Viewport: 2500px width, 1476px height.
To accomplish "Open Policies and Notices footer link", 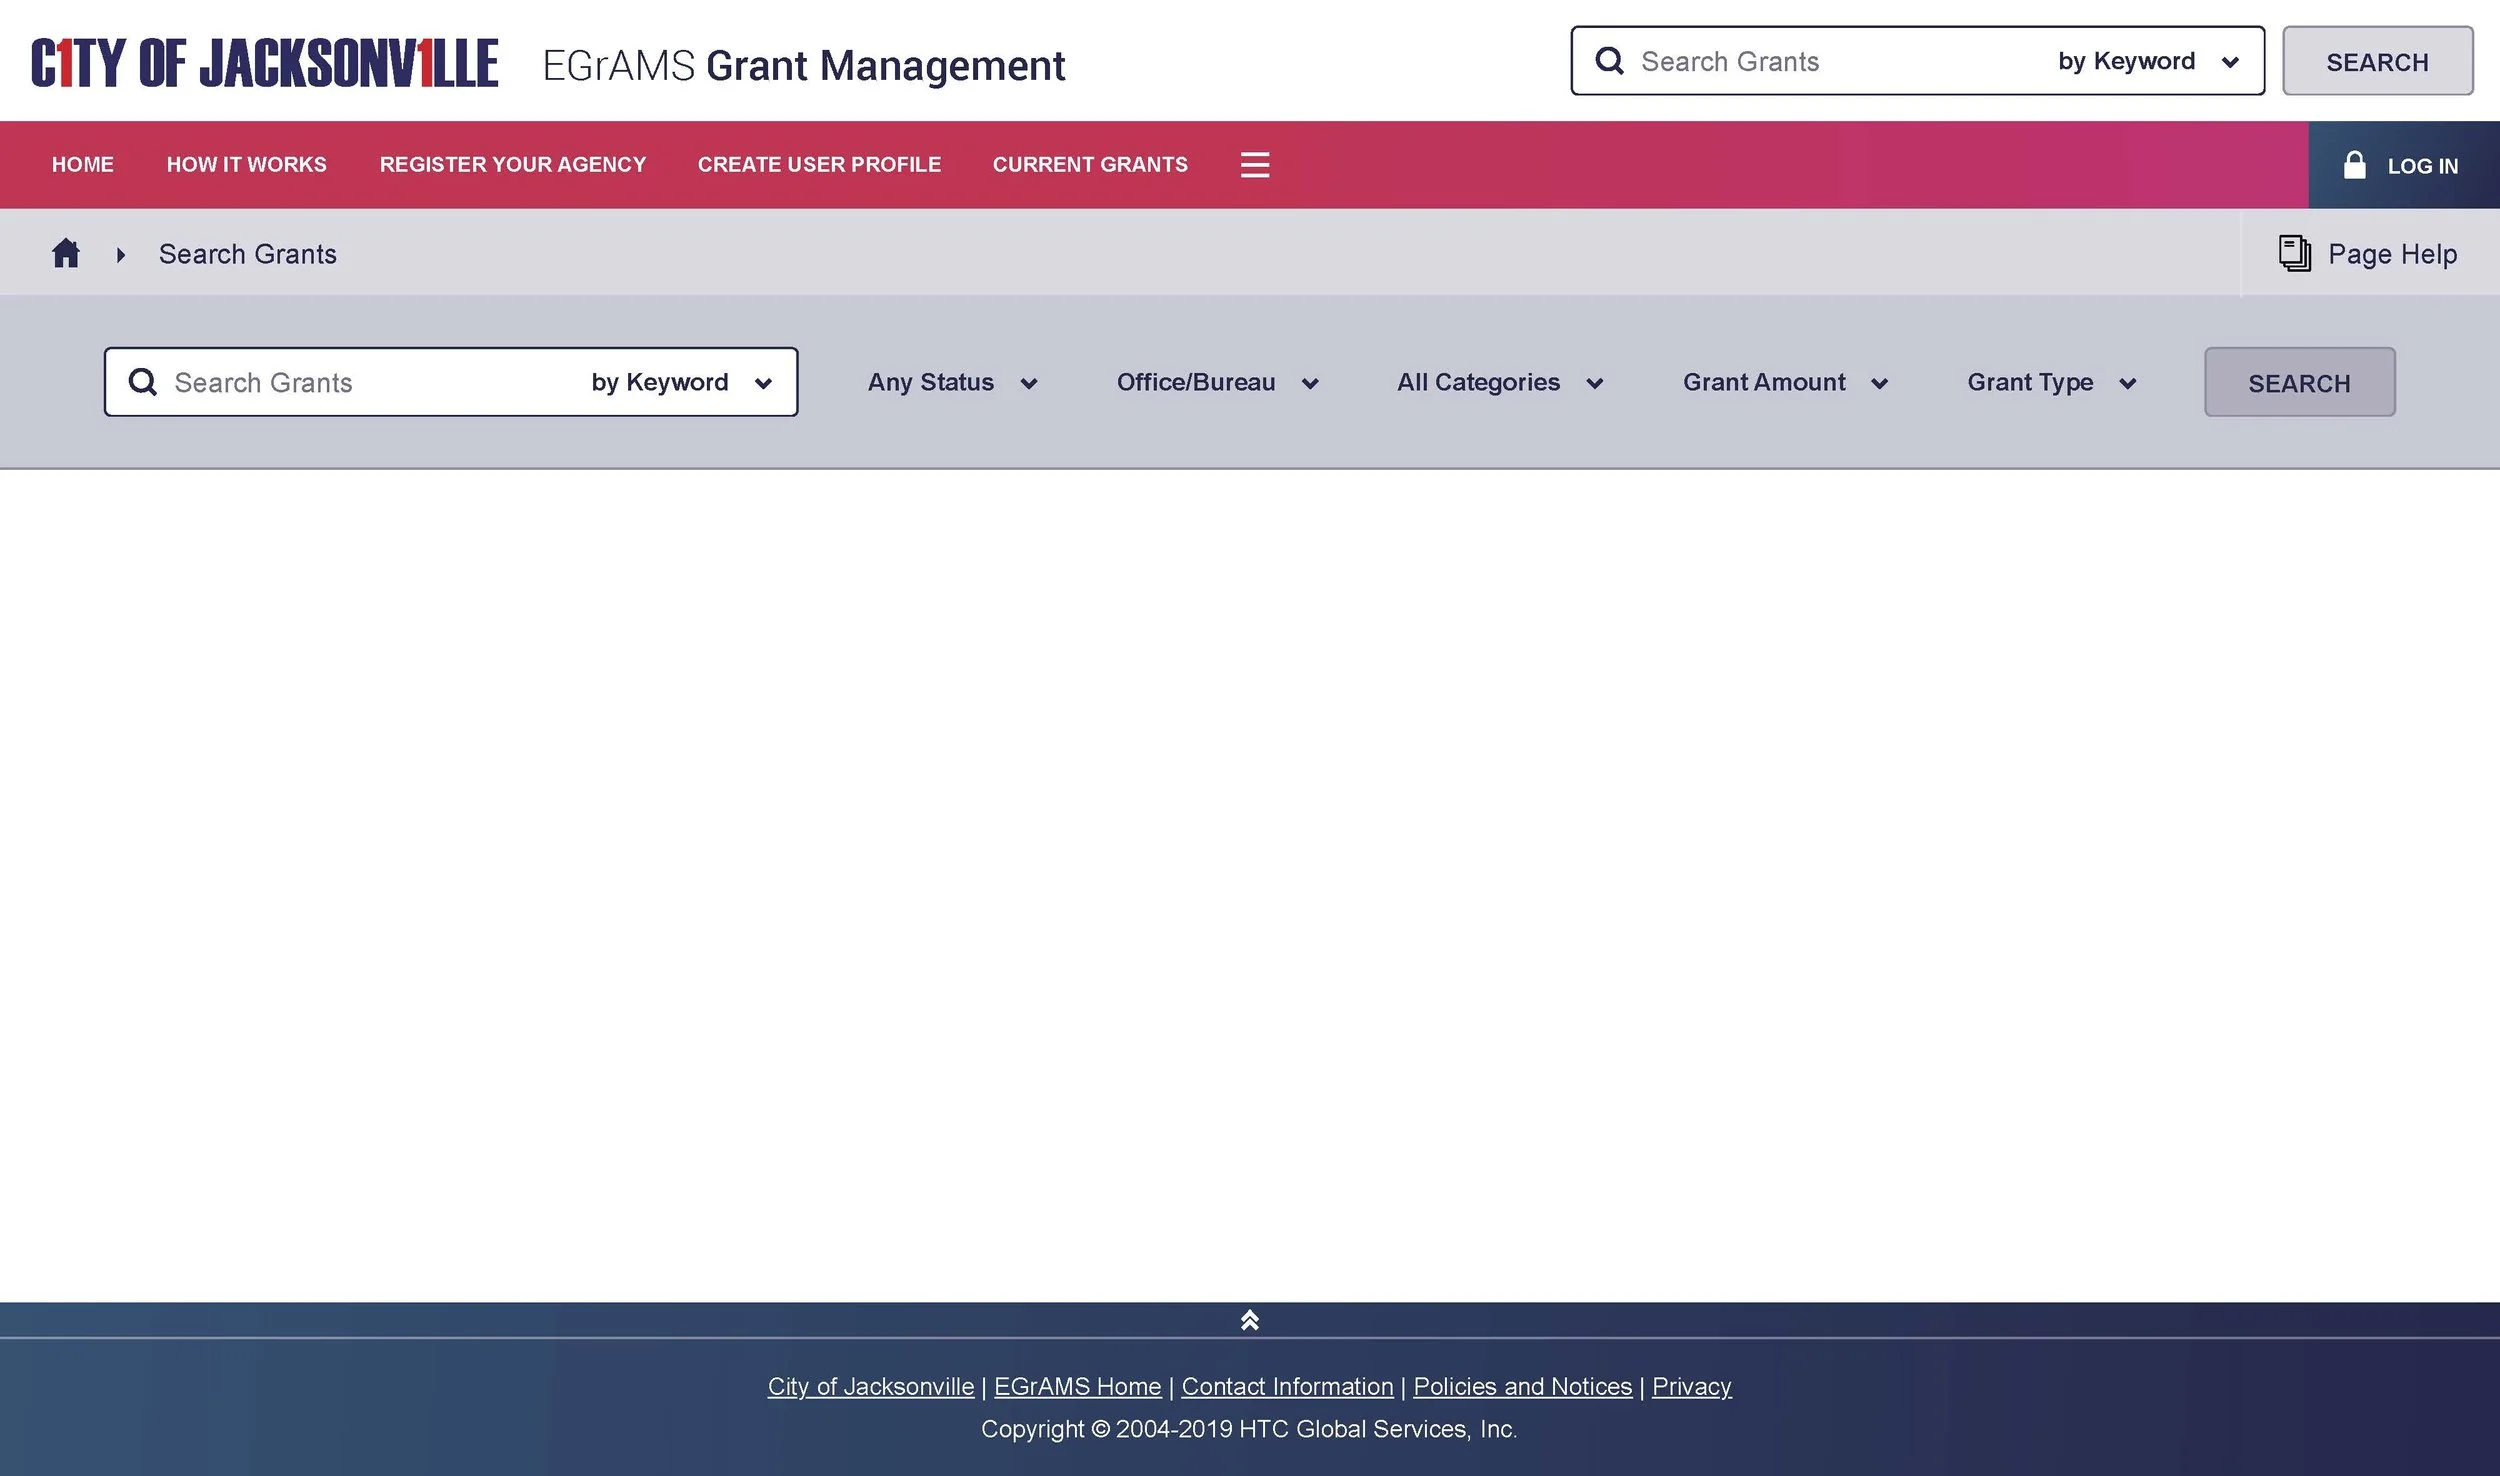I will pyautogui.click(x=1521, y=1387).
